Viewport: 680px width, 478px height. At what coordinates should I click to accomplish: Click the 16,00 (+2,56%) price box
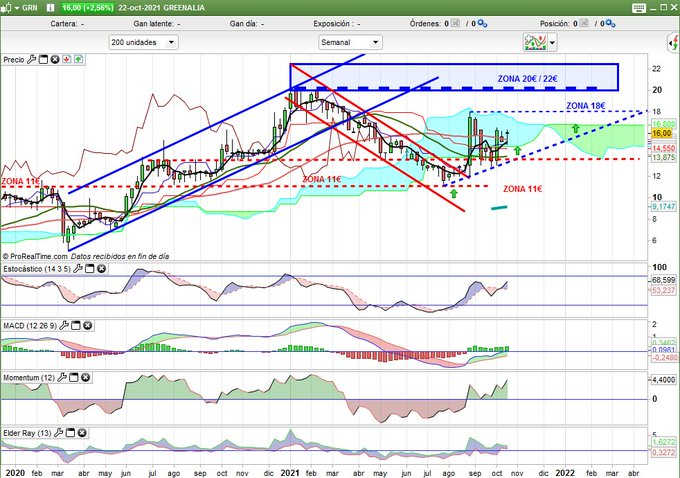[x=88, y=8]
